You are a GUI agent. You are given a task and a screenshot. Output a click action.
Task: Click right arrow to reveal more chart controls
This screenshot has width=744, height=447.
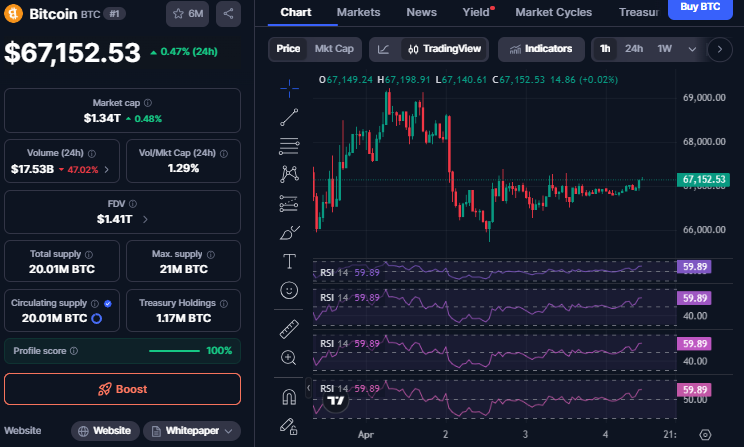point(720,49)
